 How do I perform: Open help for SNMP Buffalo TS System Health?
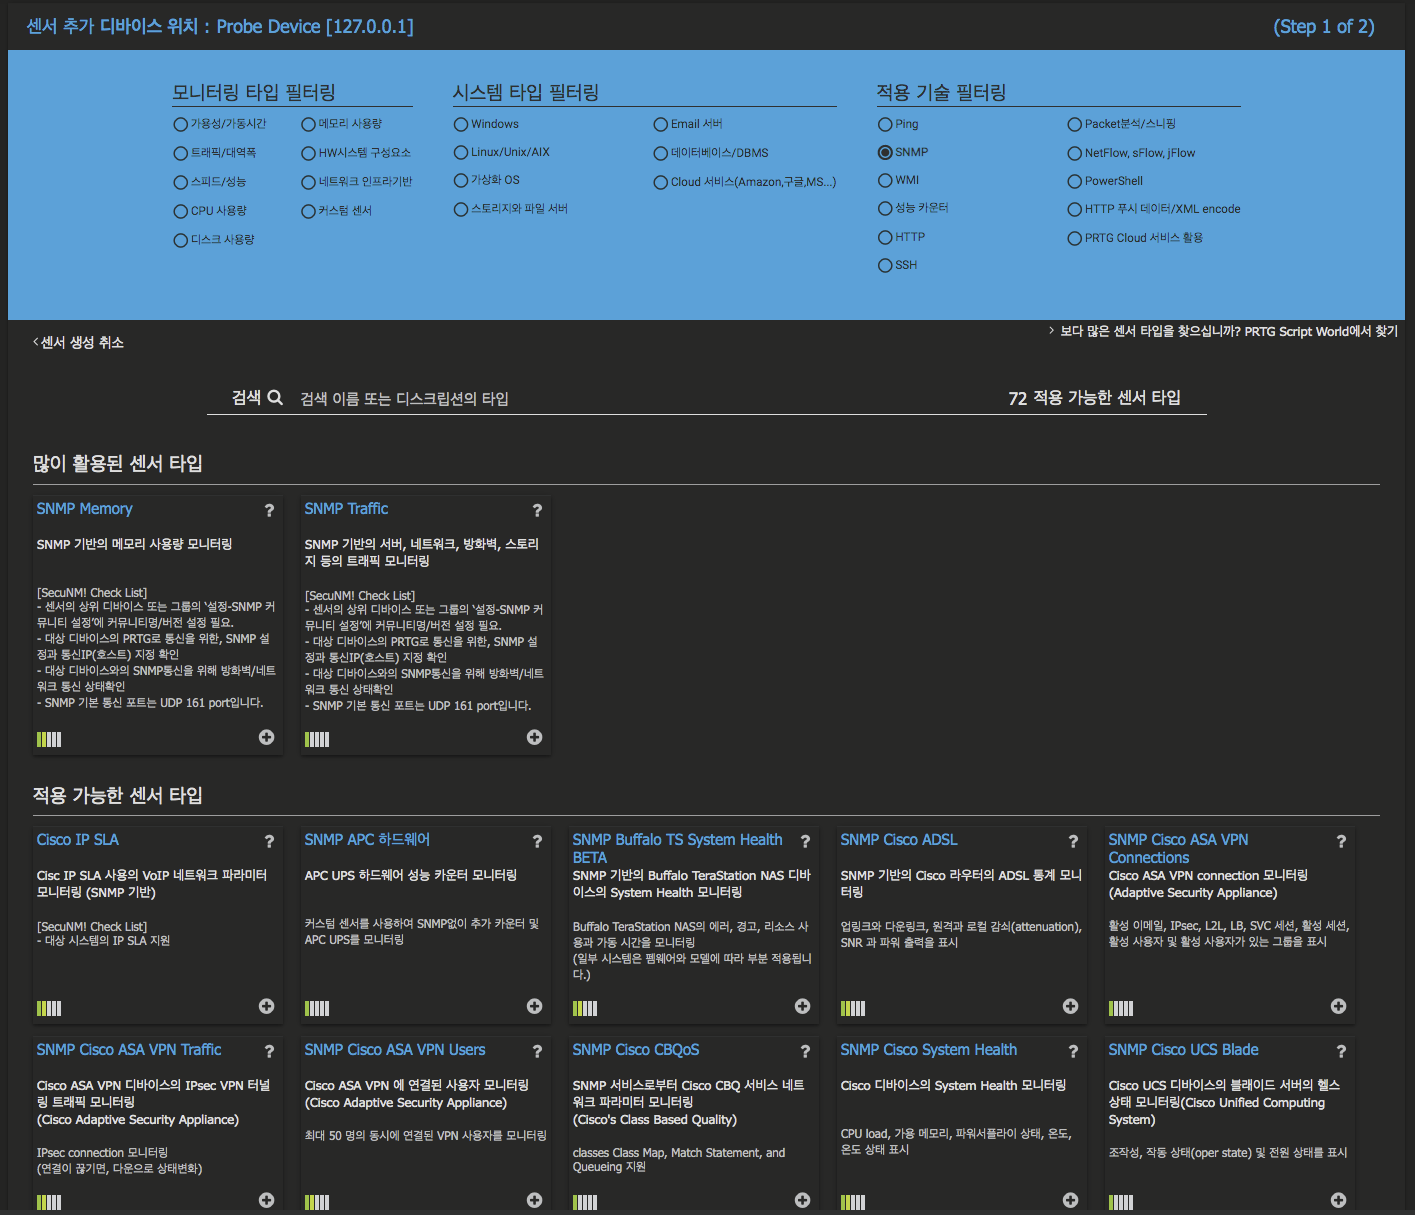pyautogui.click(x=805, y=842)
